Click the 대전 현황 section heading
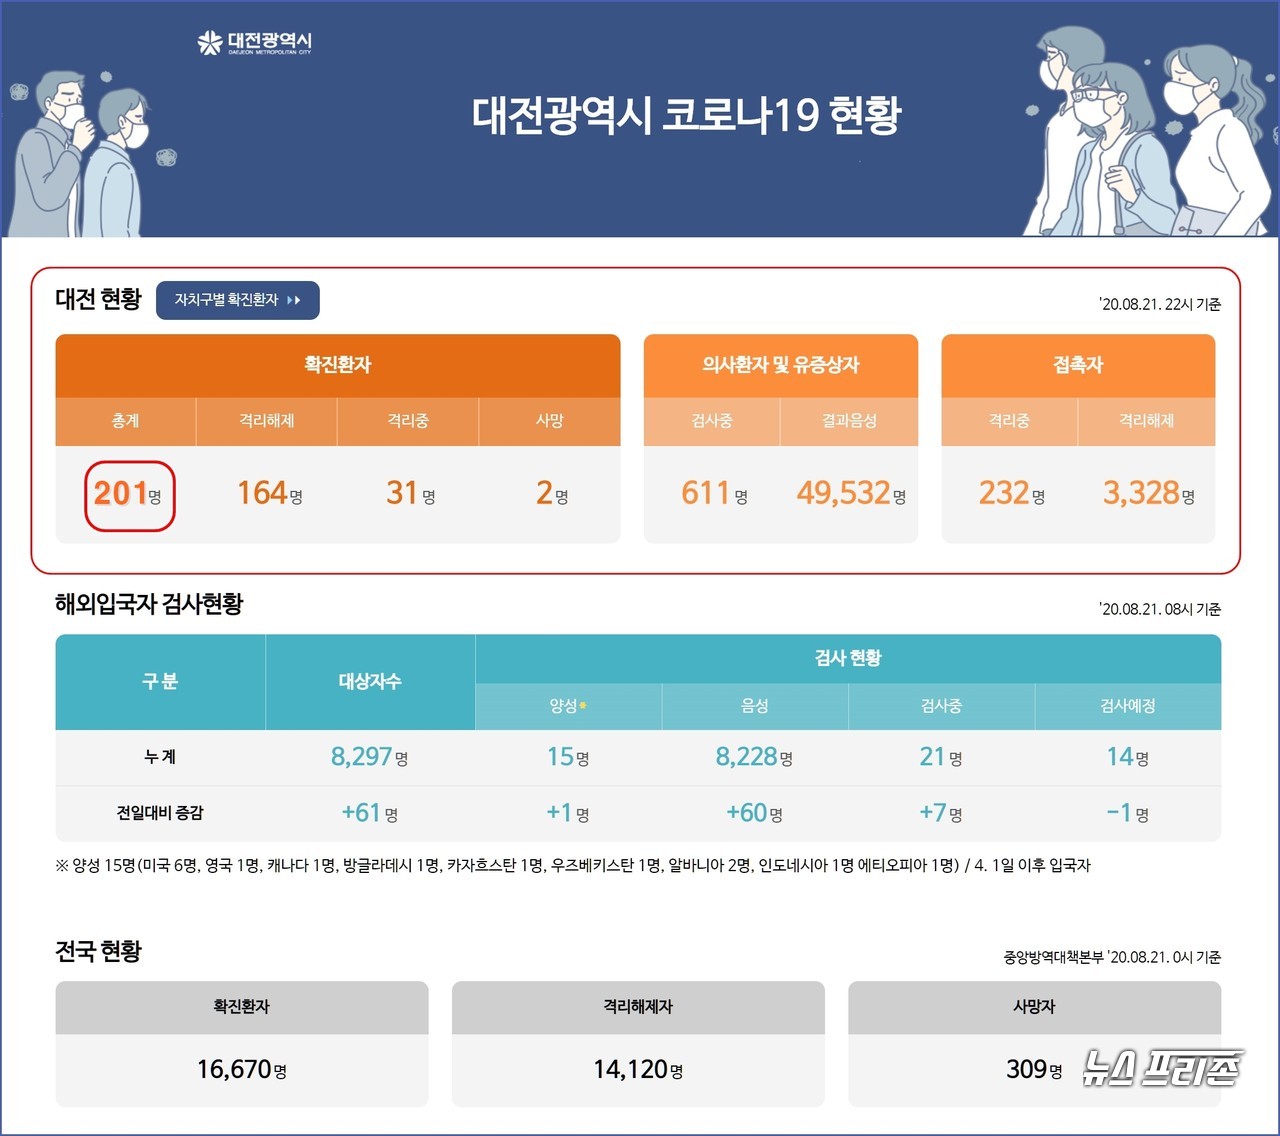Image resolution: width=1280 pixels, height=1136 pixels. 99,299
